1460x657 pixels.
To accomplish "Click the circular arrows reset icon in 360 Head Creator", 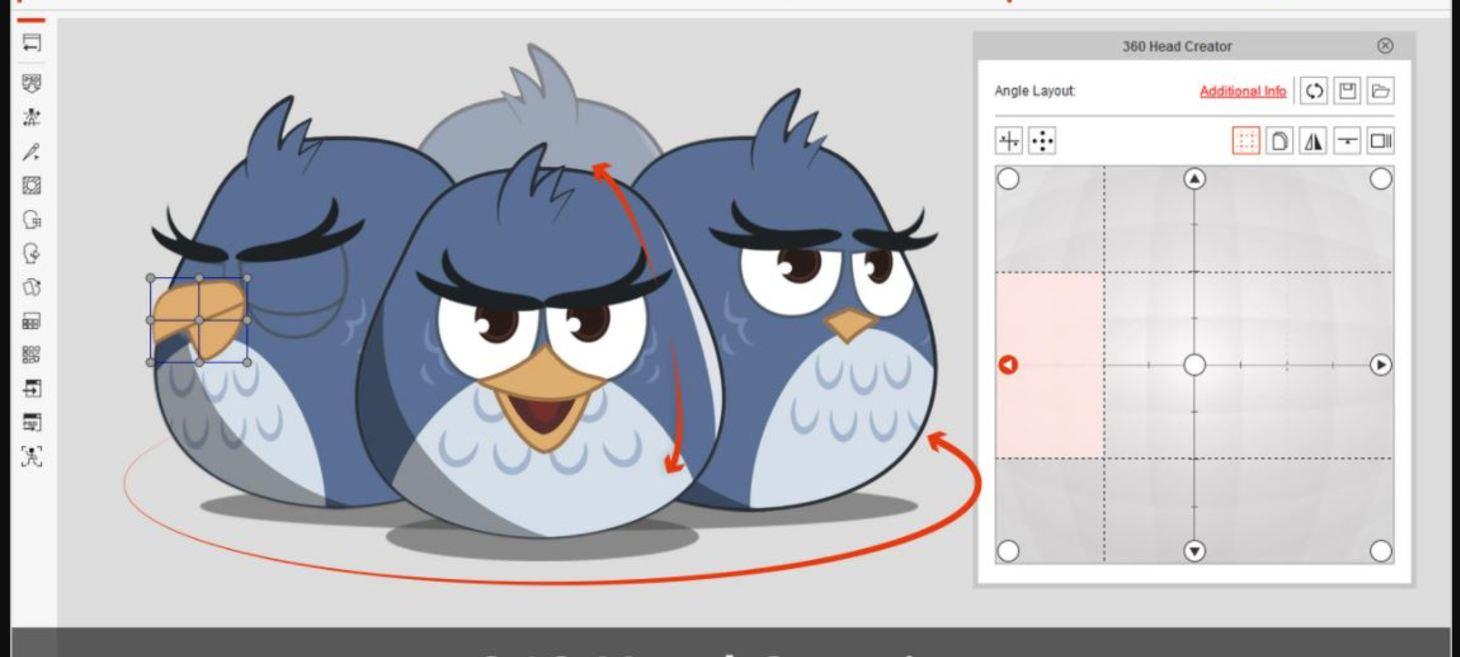I will coord(1314,91).
